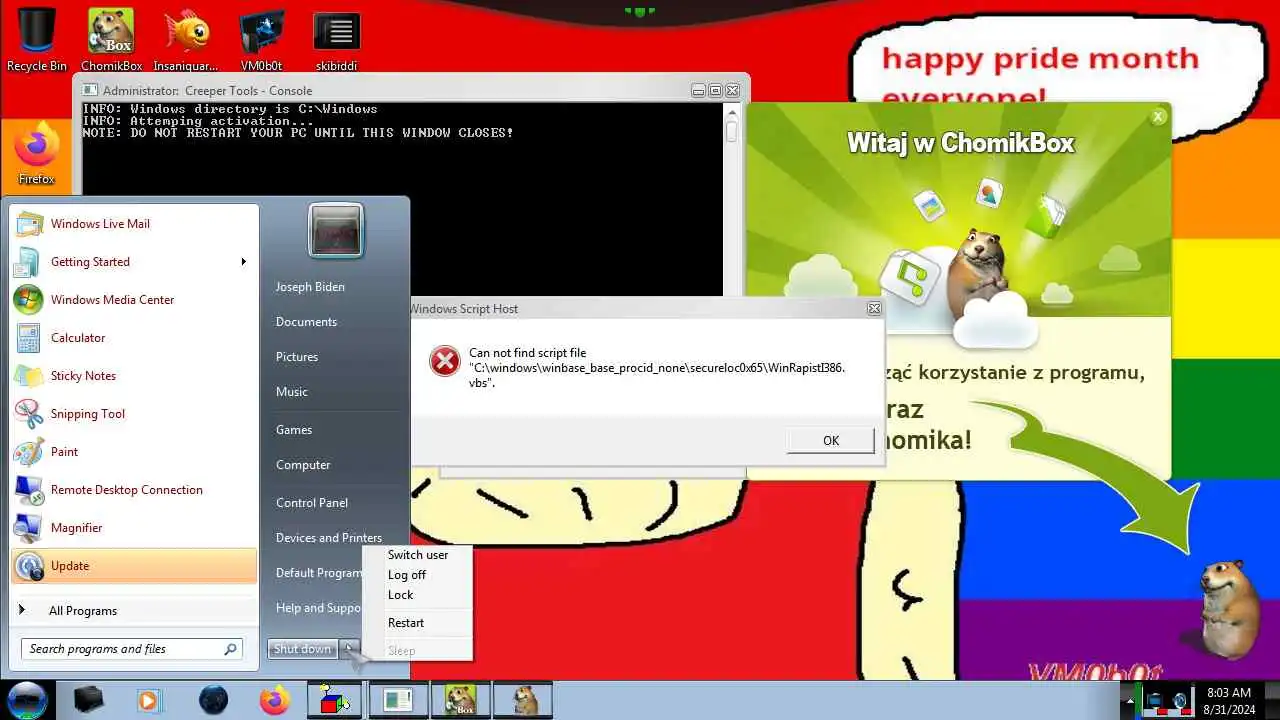This screenshot has height=720, width=1280.
Task: Open the Insaniquarium desktop shortcut
Action: pyautogui.click(x=186, y=40)
